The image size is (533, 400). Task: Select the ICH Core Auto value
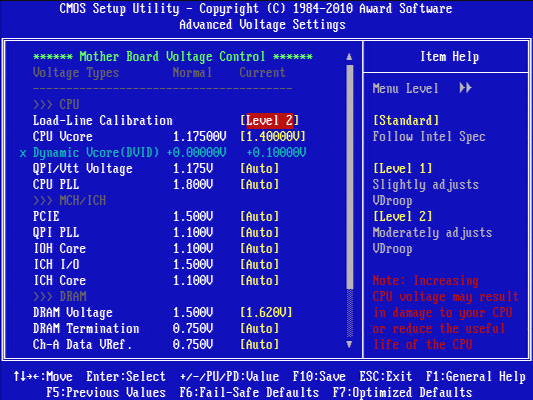coord(259,280)
